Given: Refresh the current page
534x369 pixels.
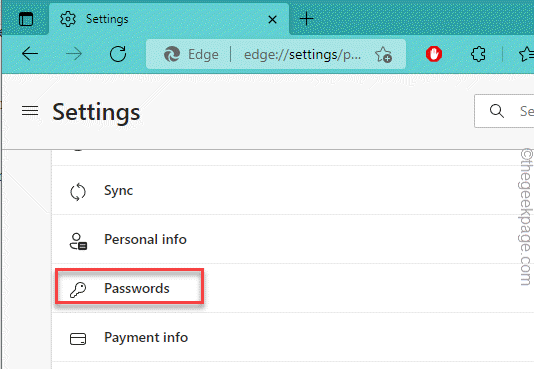Looking at the screenshot, I should coord(118,54).
